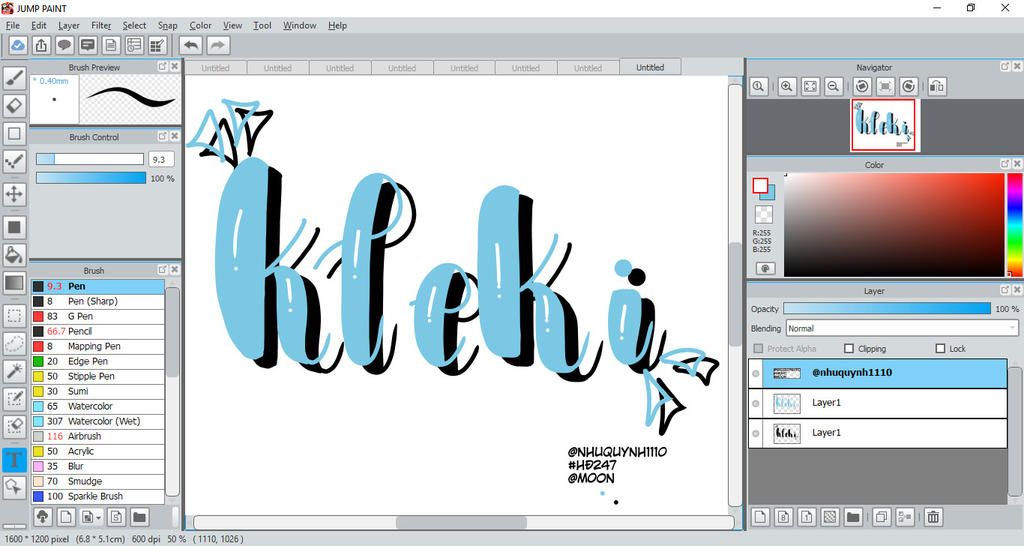Click the cloud save icon in toolbar
Viewport: 1024px width, 546px height.
click(x=18, y=45)
